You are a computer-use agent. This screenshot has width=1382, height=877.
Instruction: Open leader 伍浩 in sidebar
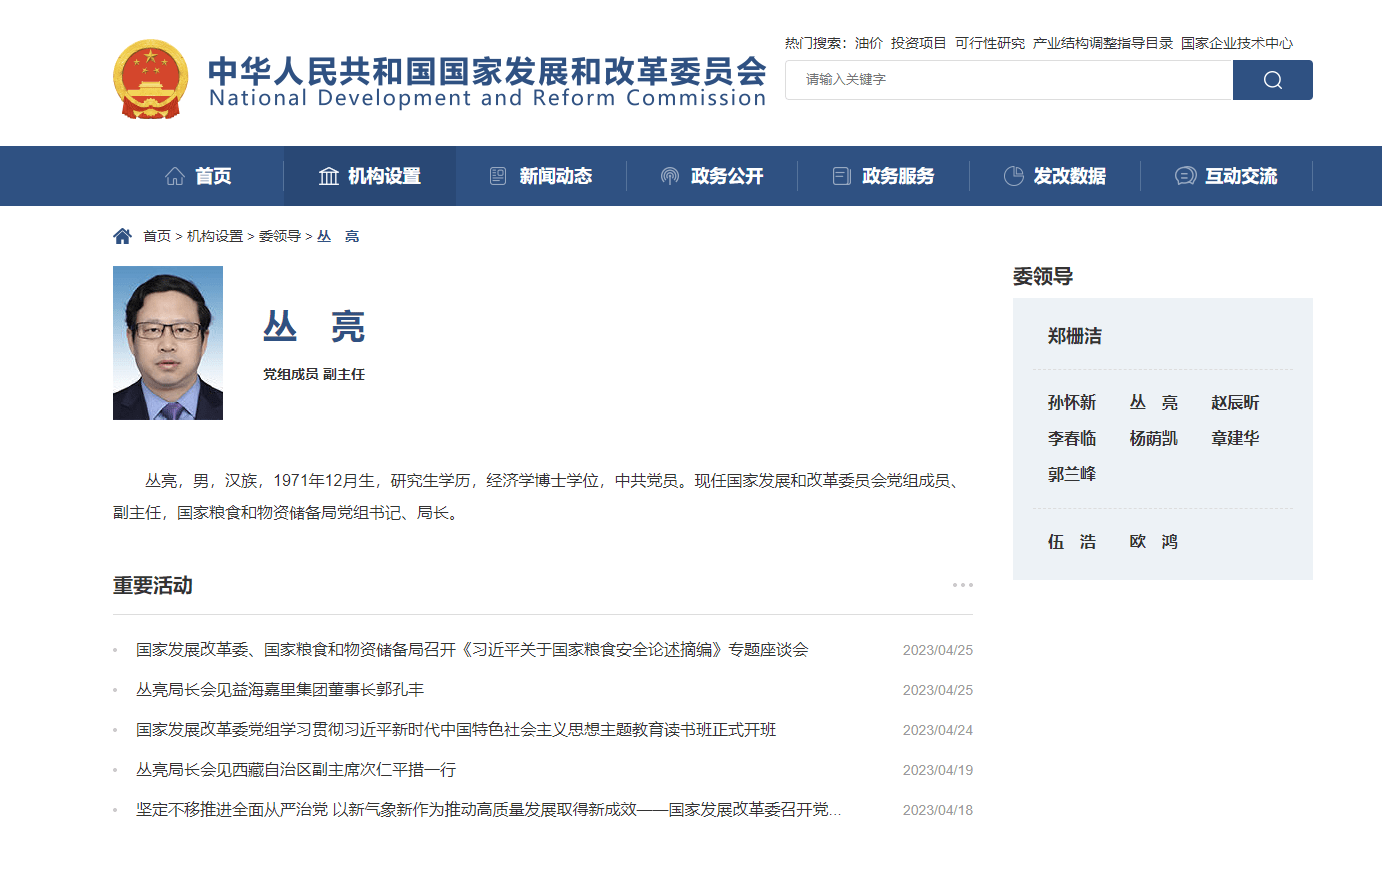[x=1072, y=541]
